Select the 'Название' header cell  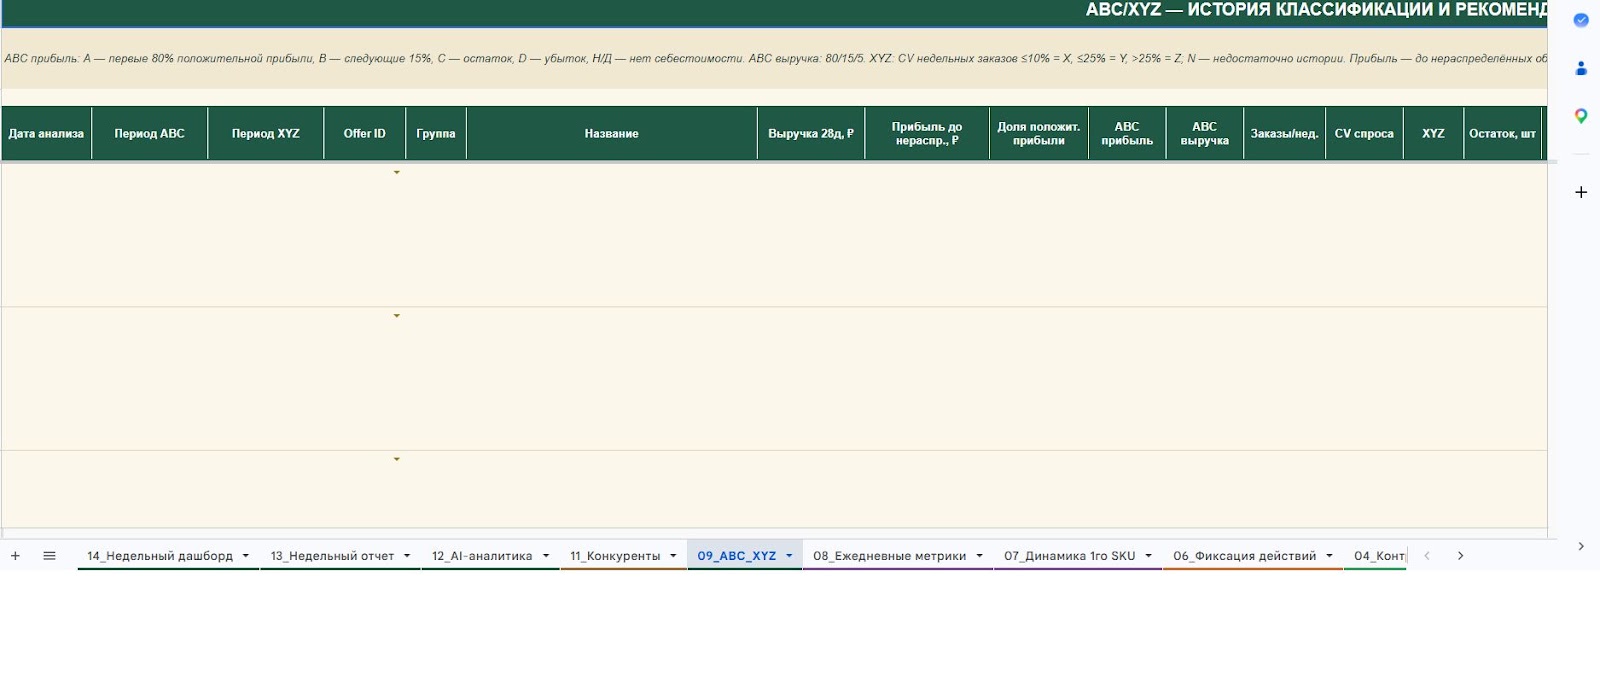coord(612,133)
